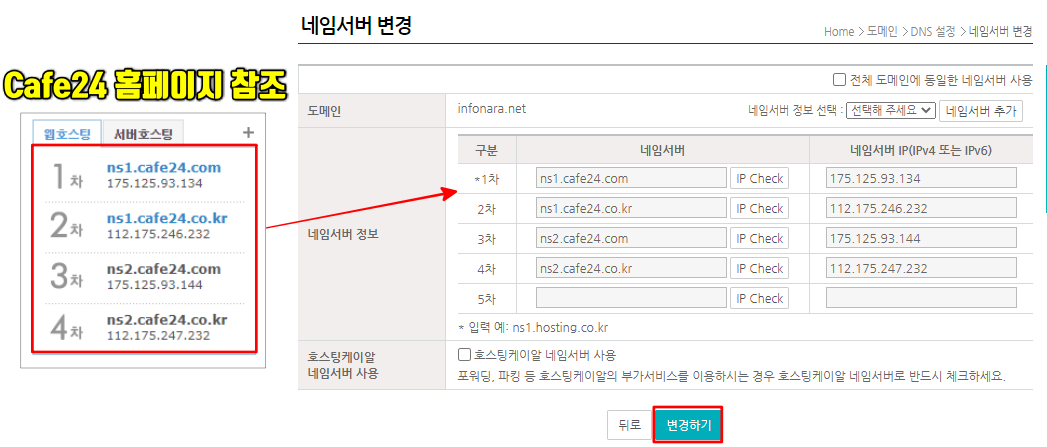Screen dimensions: 1047x447
Task: Focus the 2차 nameserver field ns1.cafe24.co.kr
Action: [x=631, y=208]
